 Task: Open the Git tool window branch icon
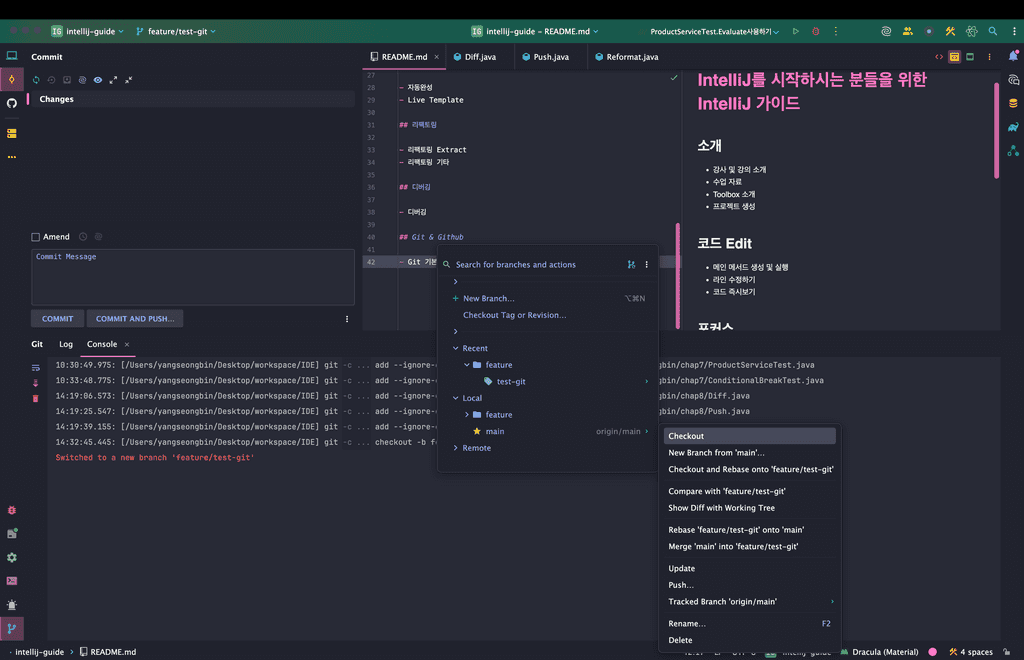pyautogui.click(x=12, y=629)
